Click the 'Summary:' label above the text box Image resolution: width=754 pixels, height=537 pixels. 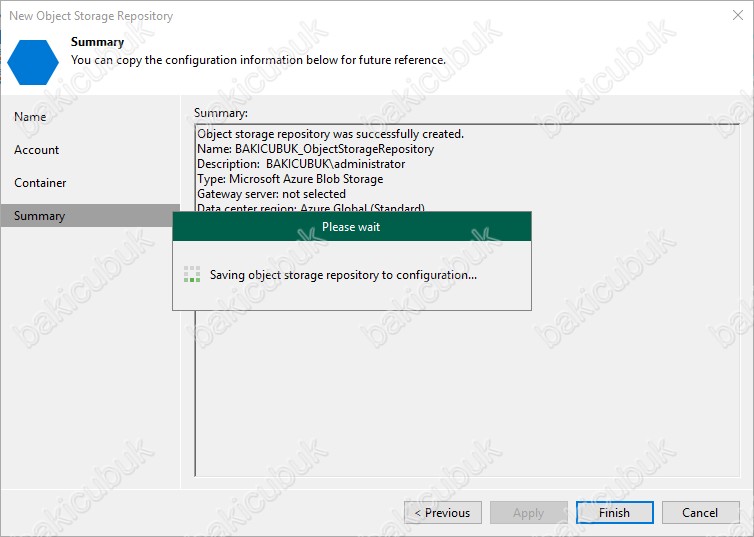221,113
